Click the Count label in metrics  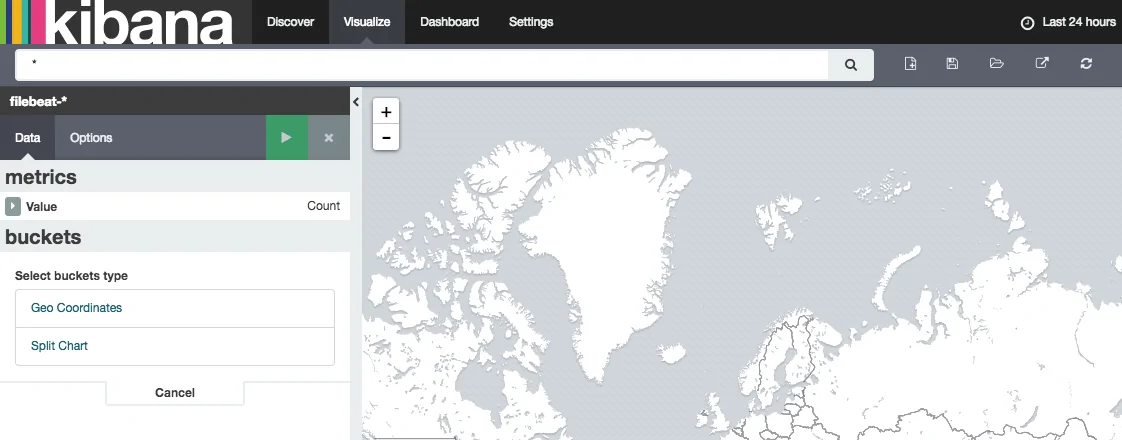[323, 206]
